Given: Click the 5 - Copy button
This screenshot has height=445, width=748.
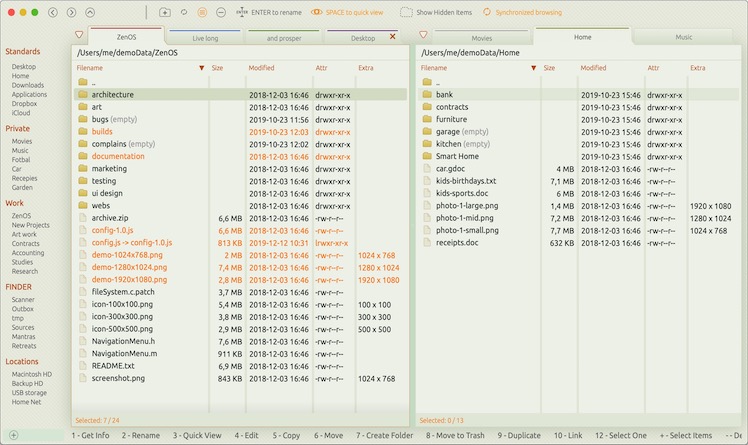Looking at the screenshot, I should [286, 435].
